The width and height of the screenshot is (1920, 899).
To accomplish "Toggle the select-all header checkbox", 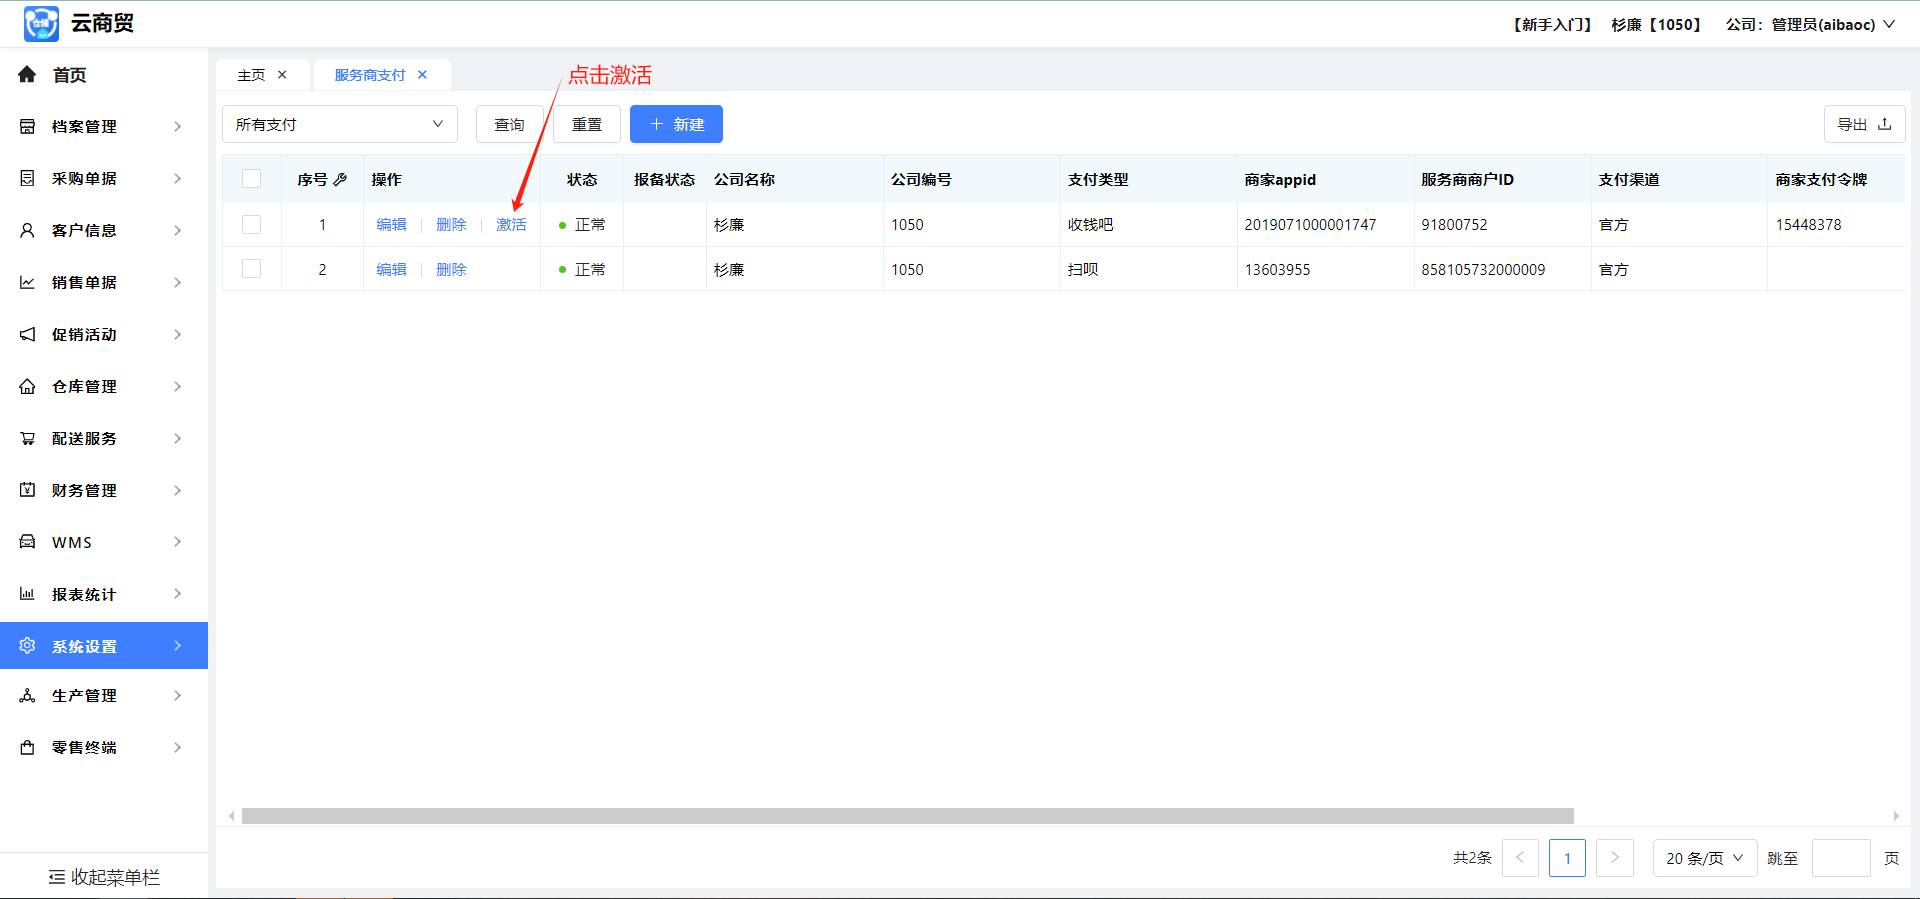I will 252,179.
